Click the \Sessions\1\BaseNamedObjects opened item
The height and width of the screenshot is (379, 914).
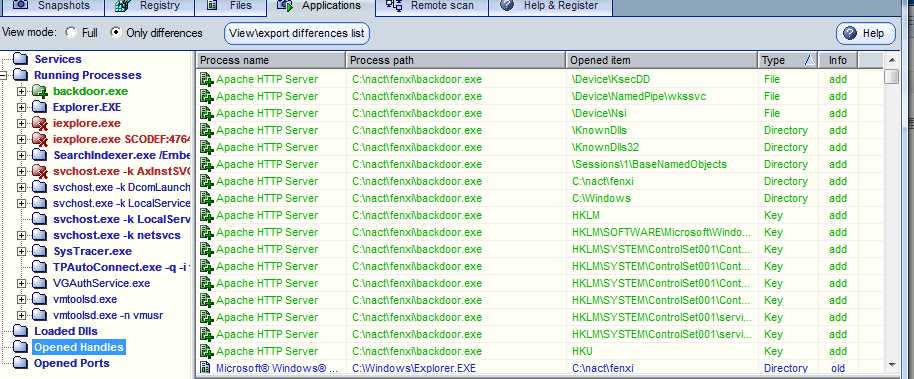649,164
